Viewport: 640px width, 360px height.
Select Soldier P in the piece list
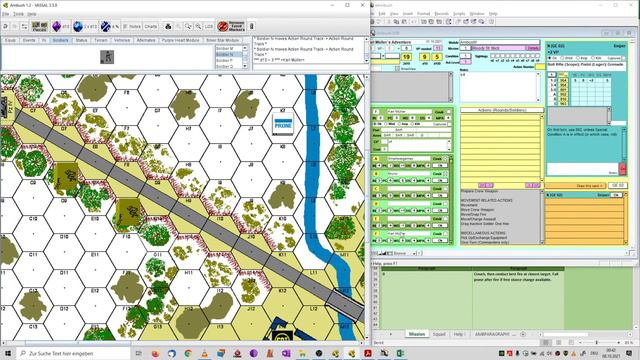tap(229, 60)
